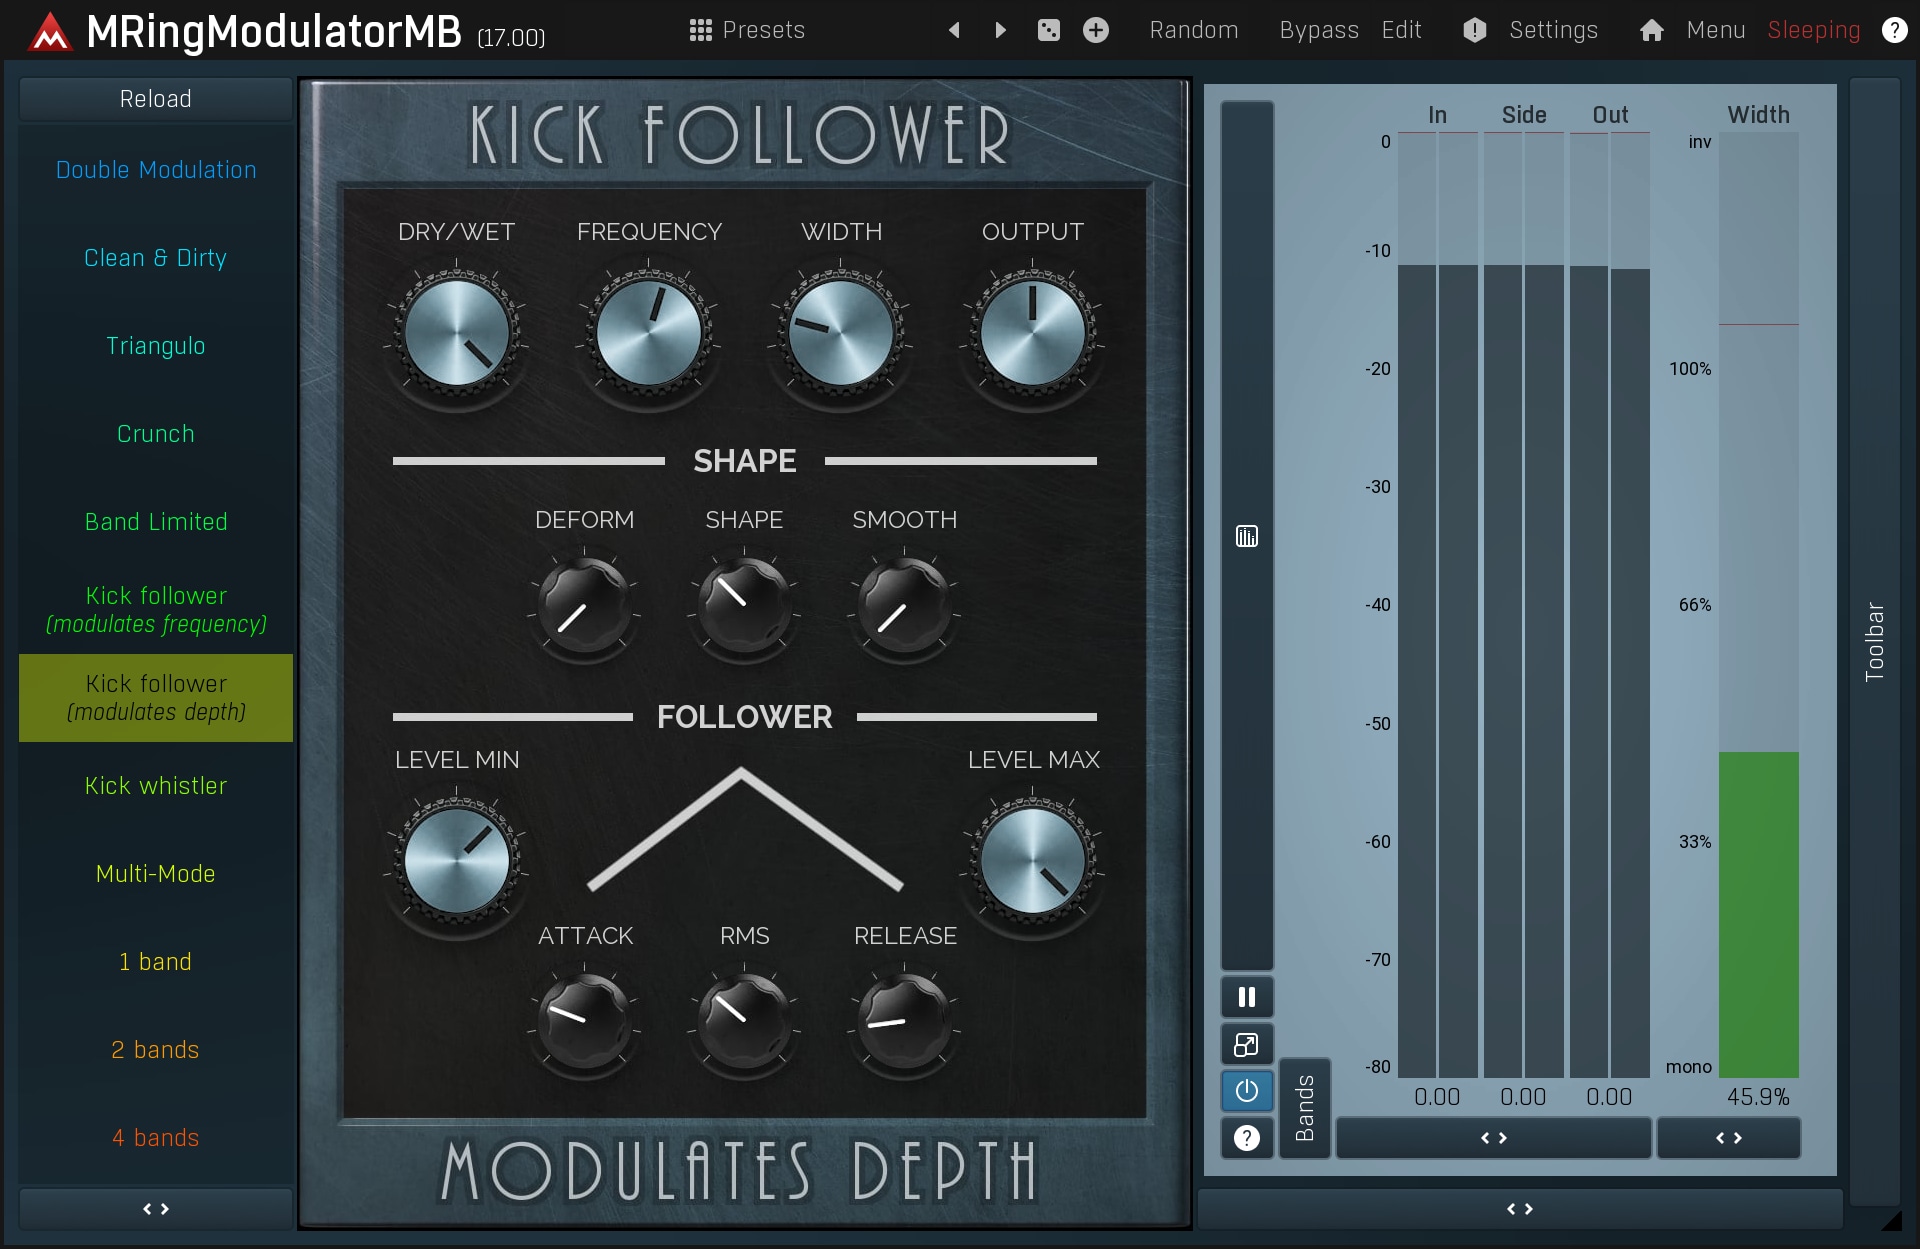Open the Settings menu
Viewport: 1920px width, 1249px height.
pos(1552,30)
